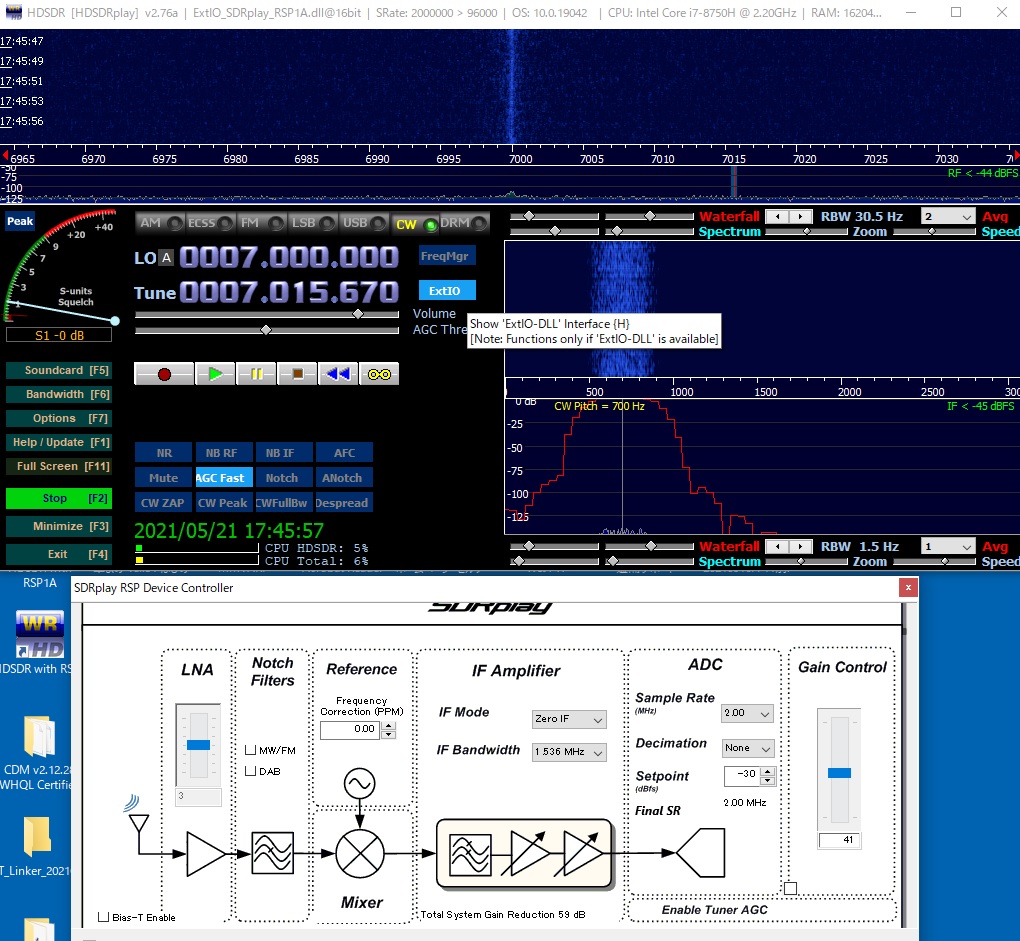
Task: Click right arrow beside RBW 30.5 Hz
Action: point(801,217)
